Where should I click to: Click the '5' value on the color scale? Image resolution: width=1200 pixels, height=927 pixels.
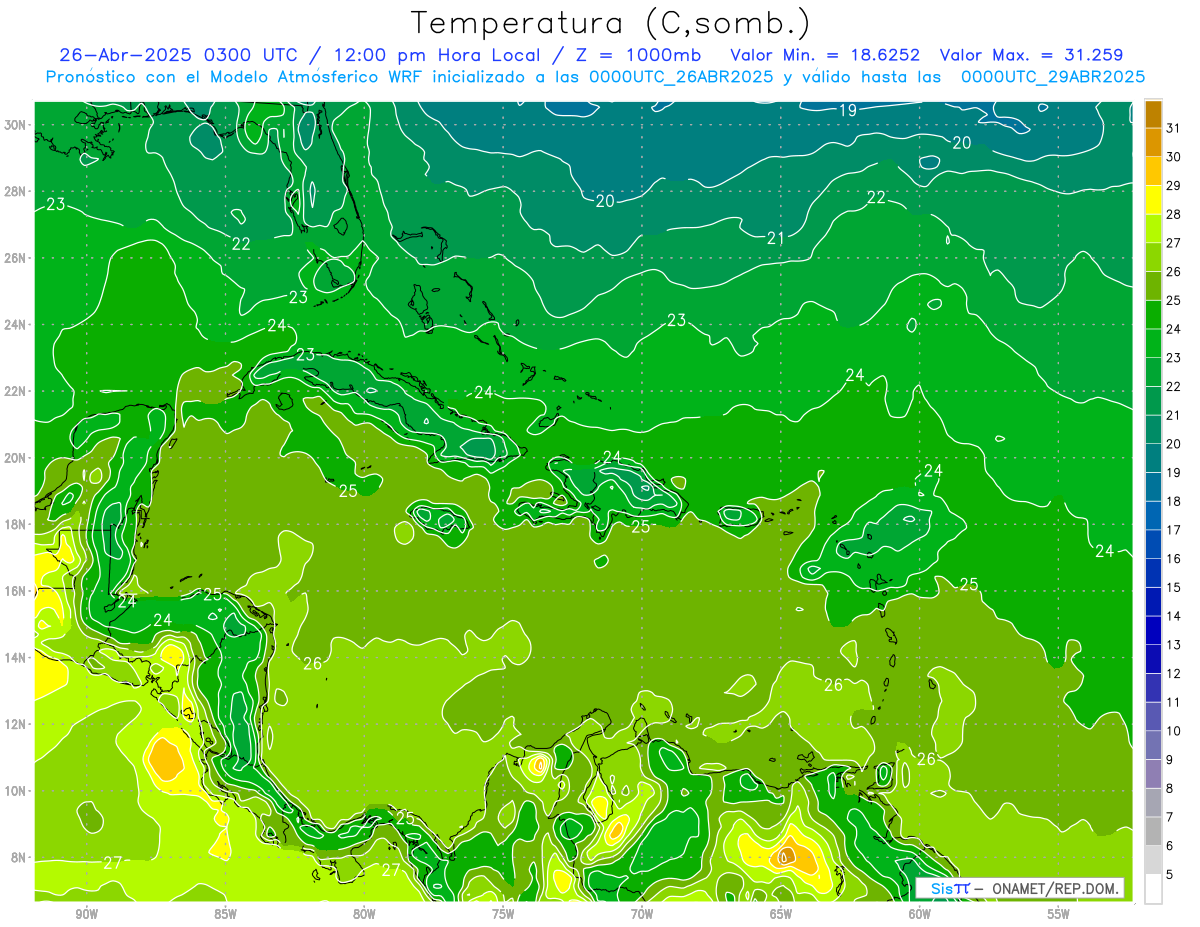1171,874
